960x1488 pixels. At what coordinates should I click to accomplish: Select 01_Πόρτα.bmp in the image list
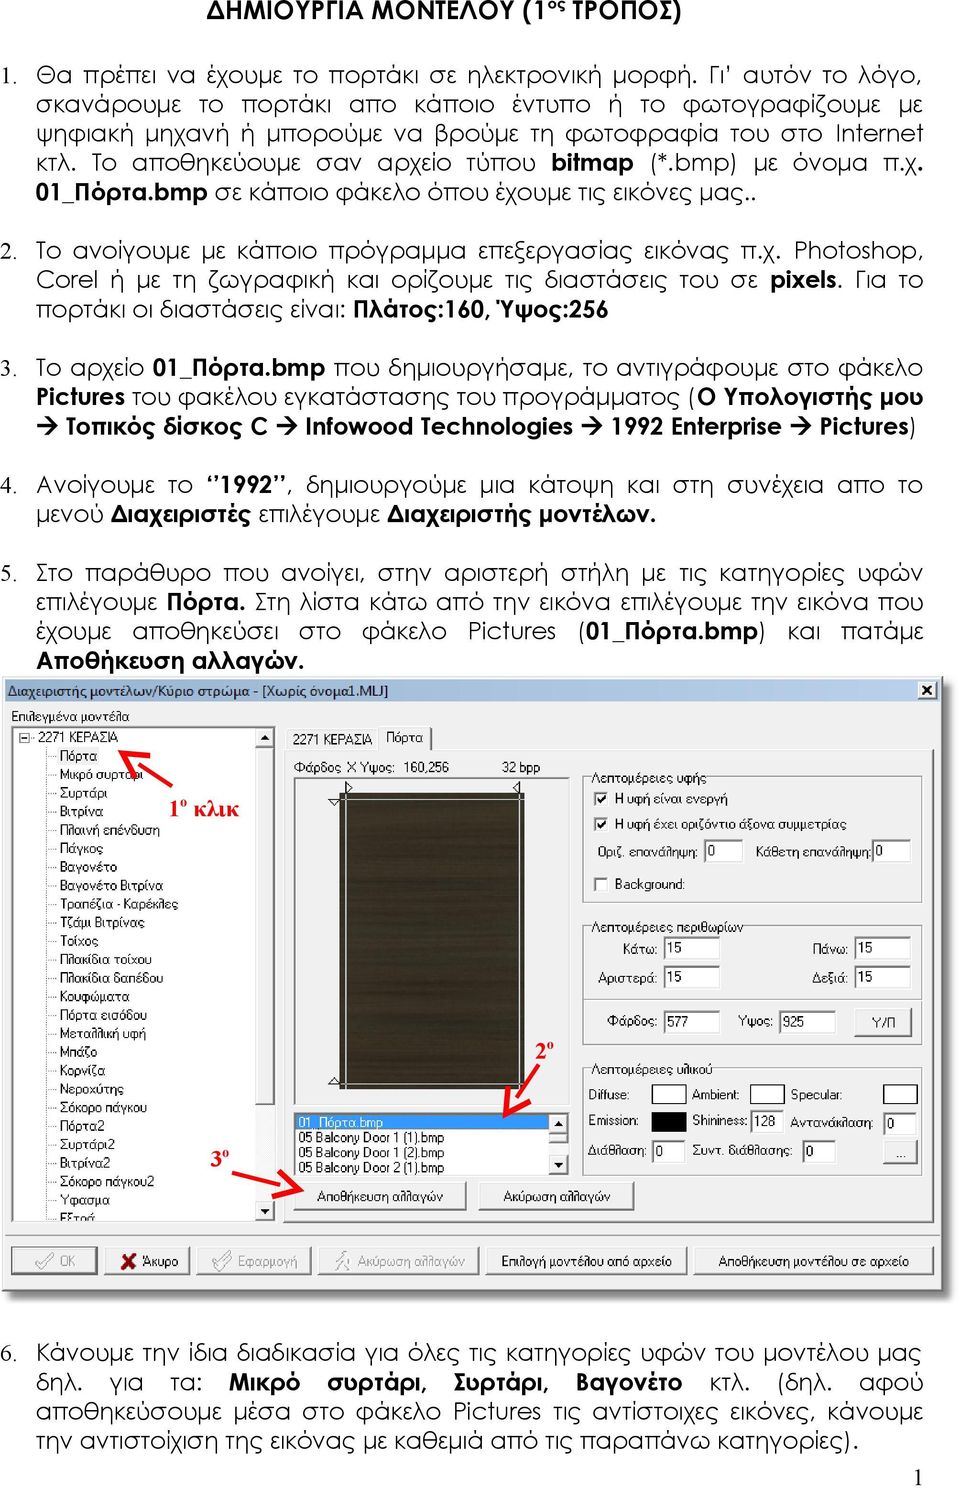[422, 1122]
